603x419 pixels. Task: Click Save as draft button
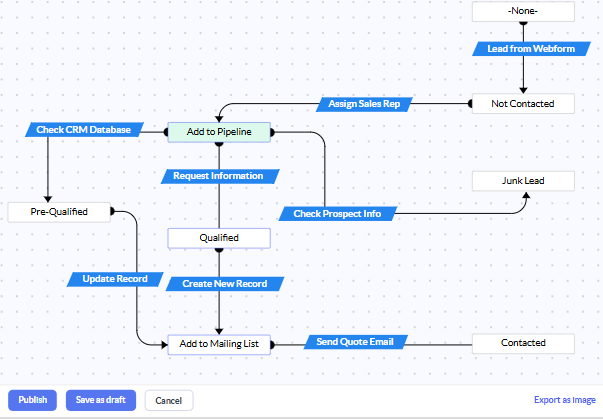click(x=101, y=400)
